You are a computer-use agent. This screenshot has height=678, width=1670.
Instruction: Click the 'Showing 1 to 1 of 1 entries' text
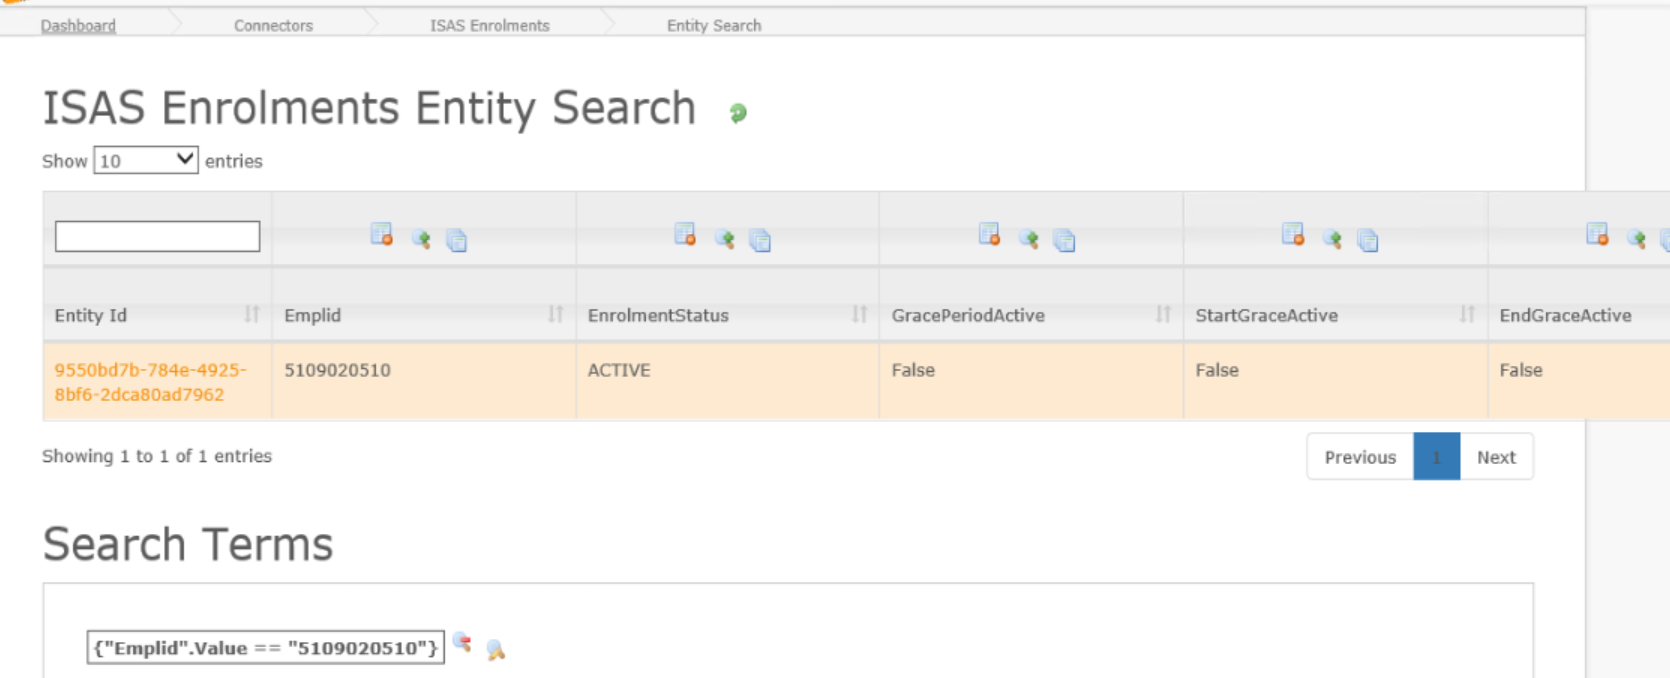[x=157, y=456]
